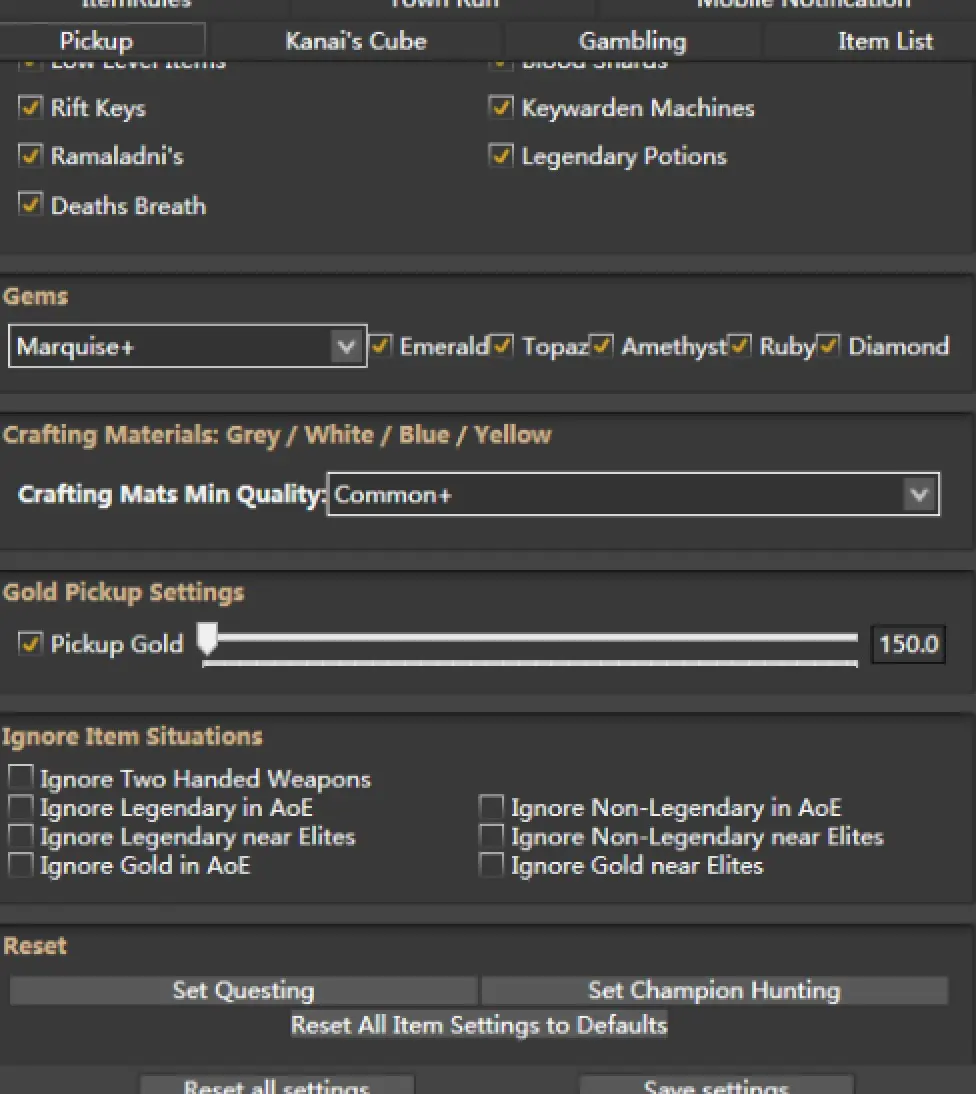Uncheck Deaths Breath pickup option

point(31,205)
